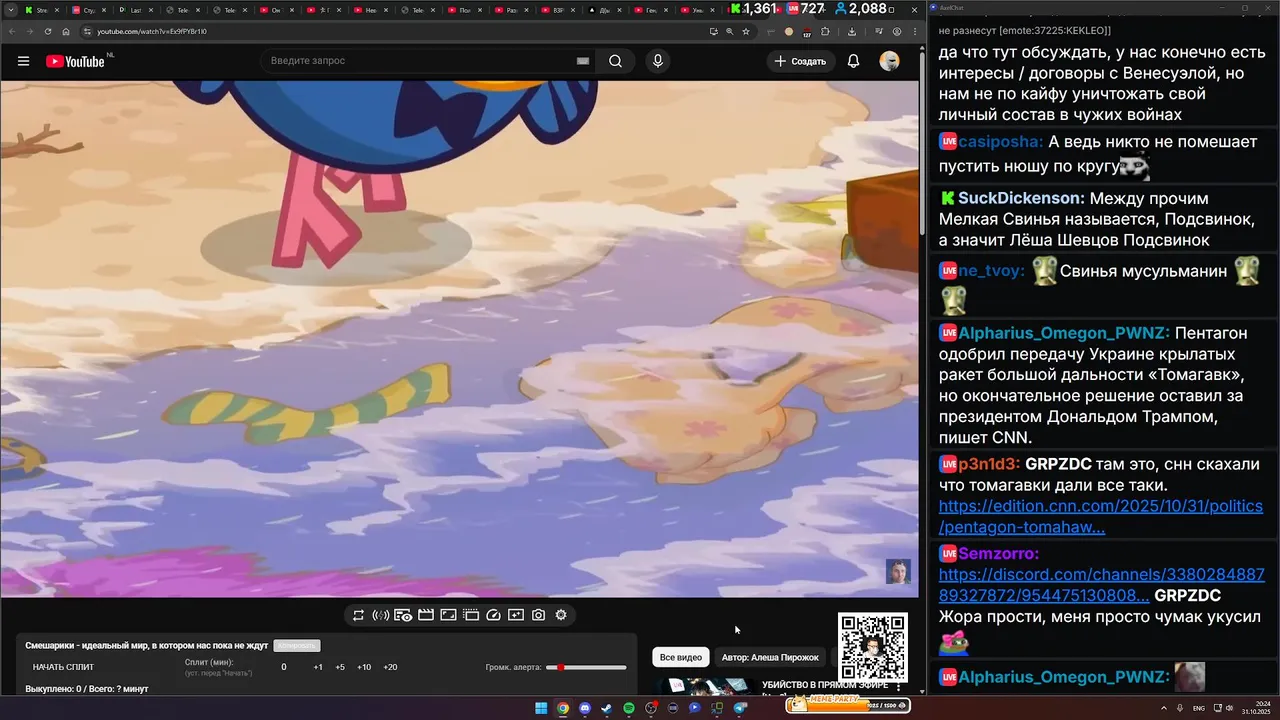The image size is (1280, 720).
Task: Open the edition.cnn.com link in chat
Action: tap(1101, 517)
